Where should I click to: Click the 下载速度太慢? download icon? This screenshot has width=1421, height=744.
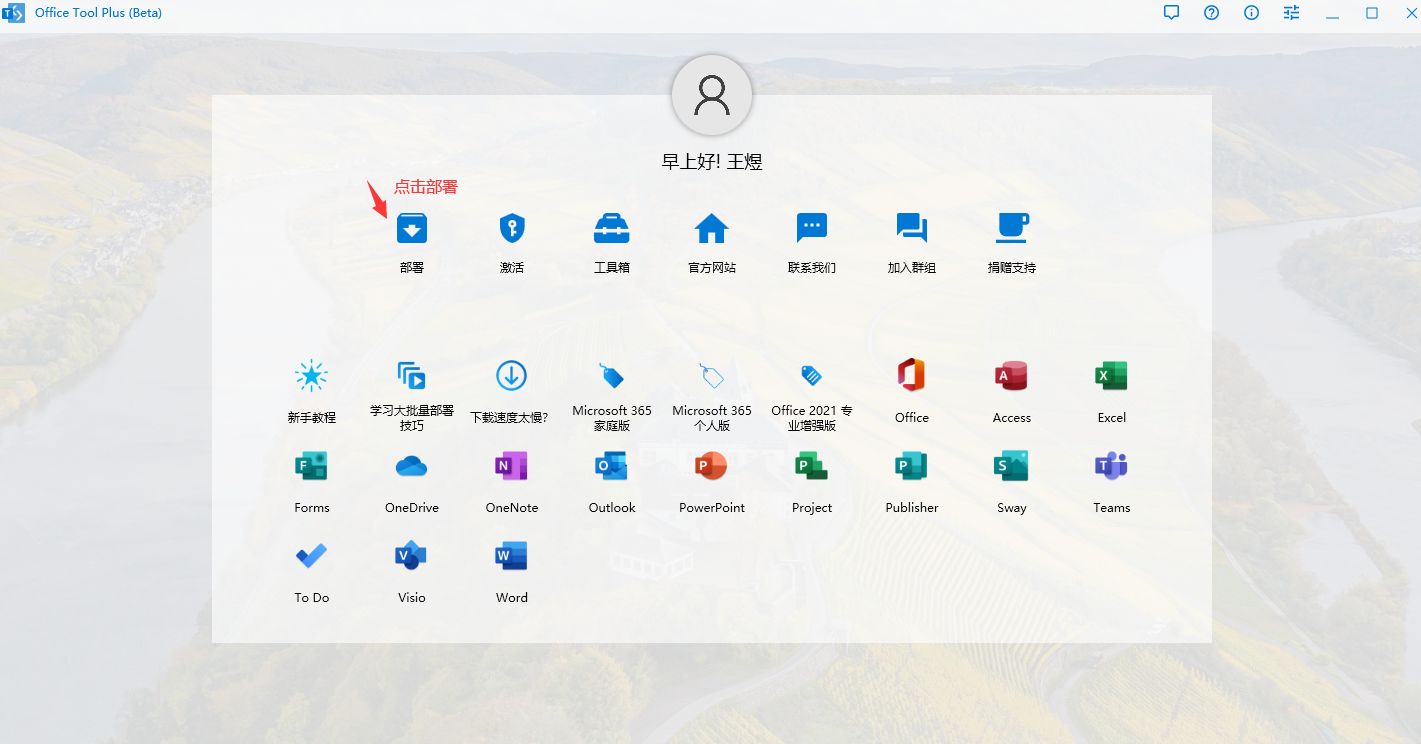pos(512,376)
